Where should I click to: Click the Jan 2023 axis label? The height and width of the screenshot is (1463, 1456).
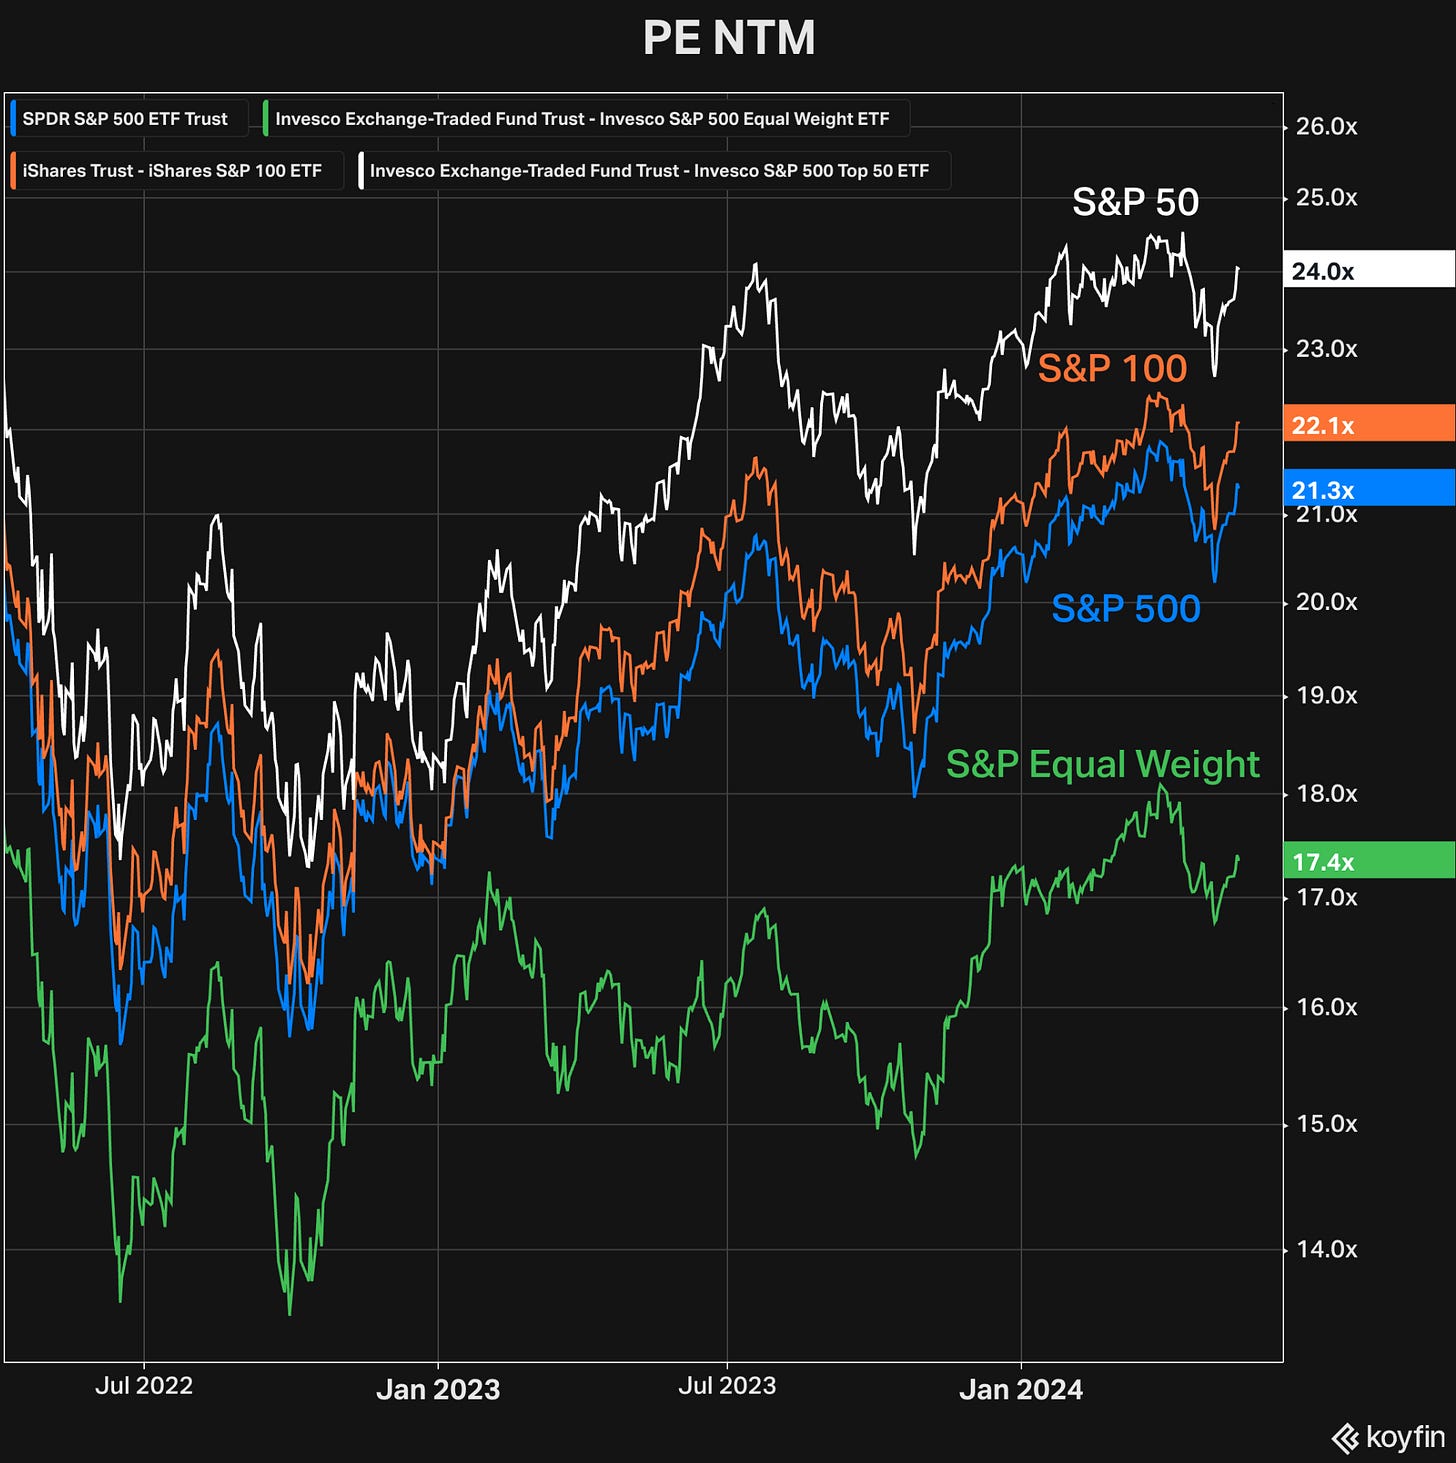click(x=438, y=1389)
